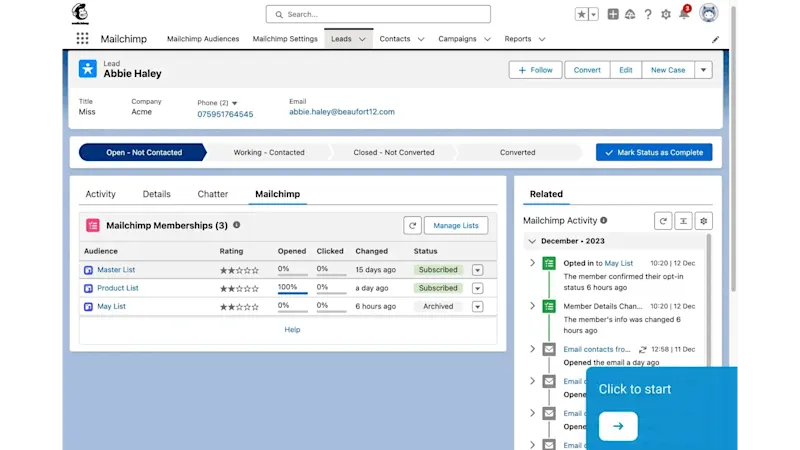
Task: Select the Mailchimp record tab
Action: tap(278, 194)
